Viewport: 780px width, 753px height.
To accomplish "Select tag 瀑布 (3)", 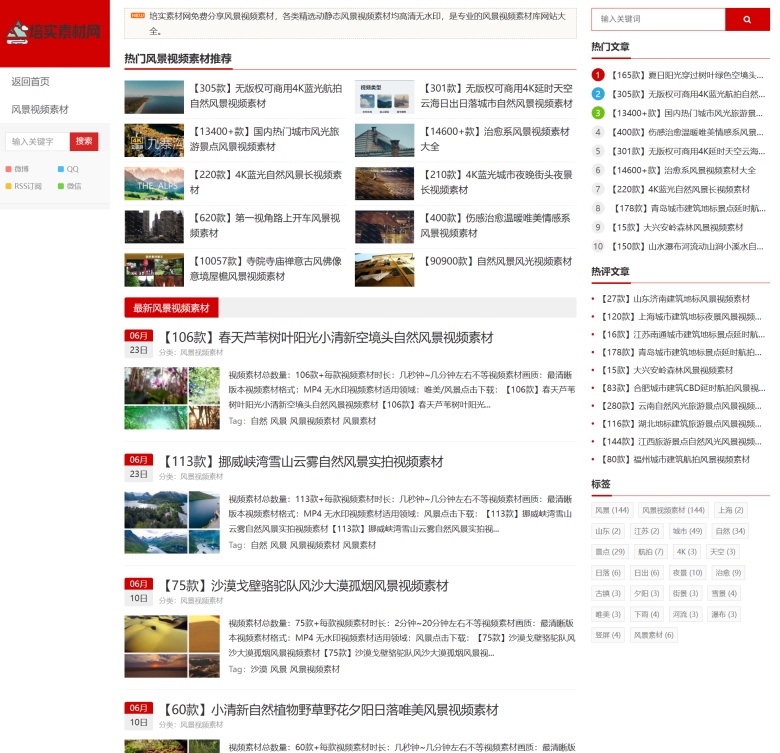I will point(724,614).
